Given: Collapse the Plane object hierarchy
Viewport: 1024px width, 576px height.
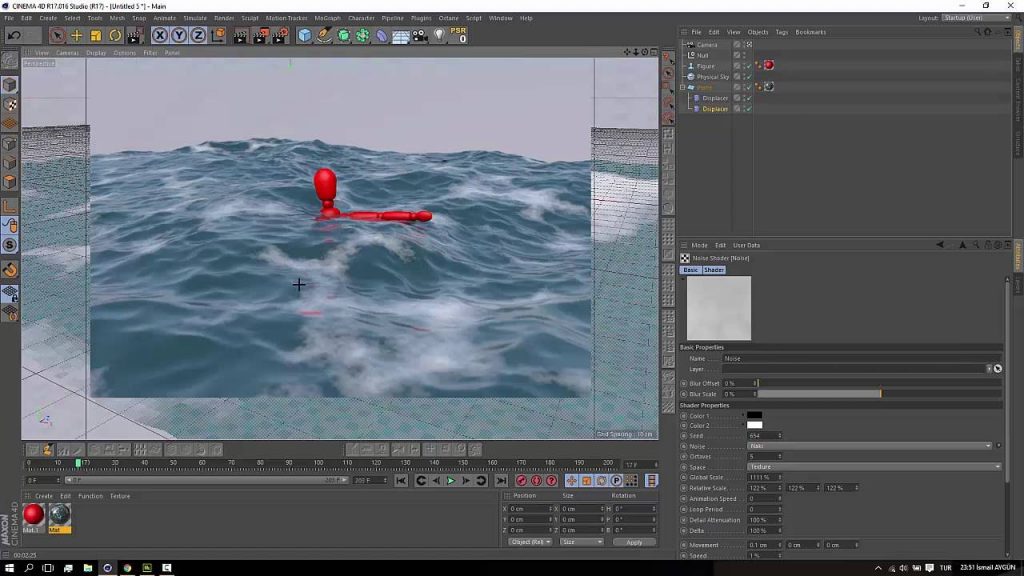Looking at the screenshot, I should pos(682,87).
